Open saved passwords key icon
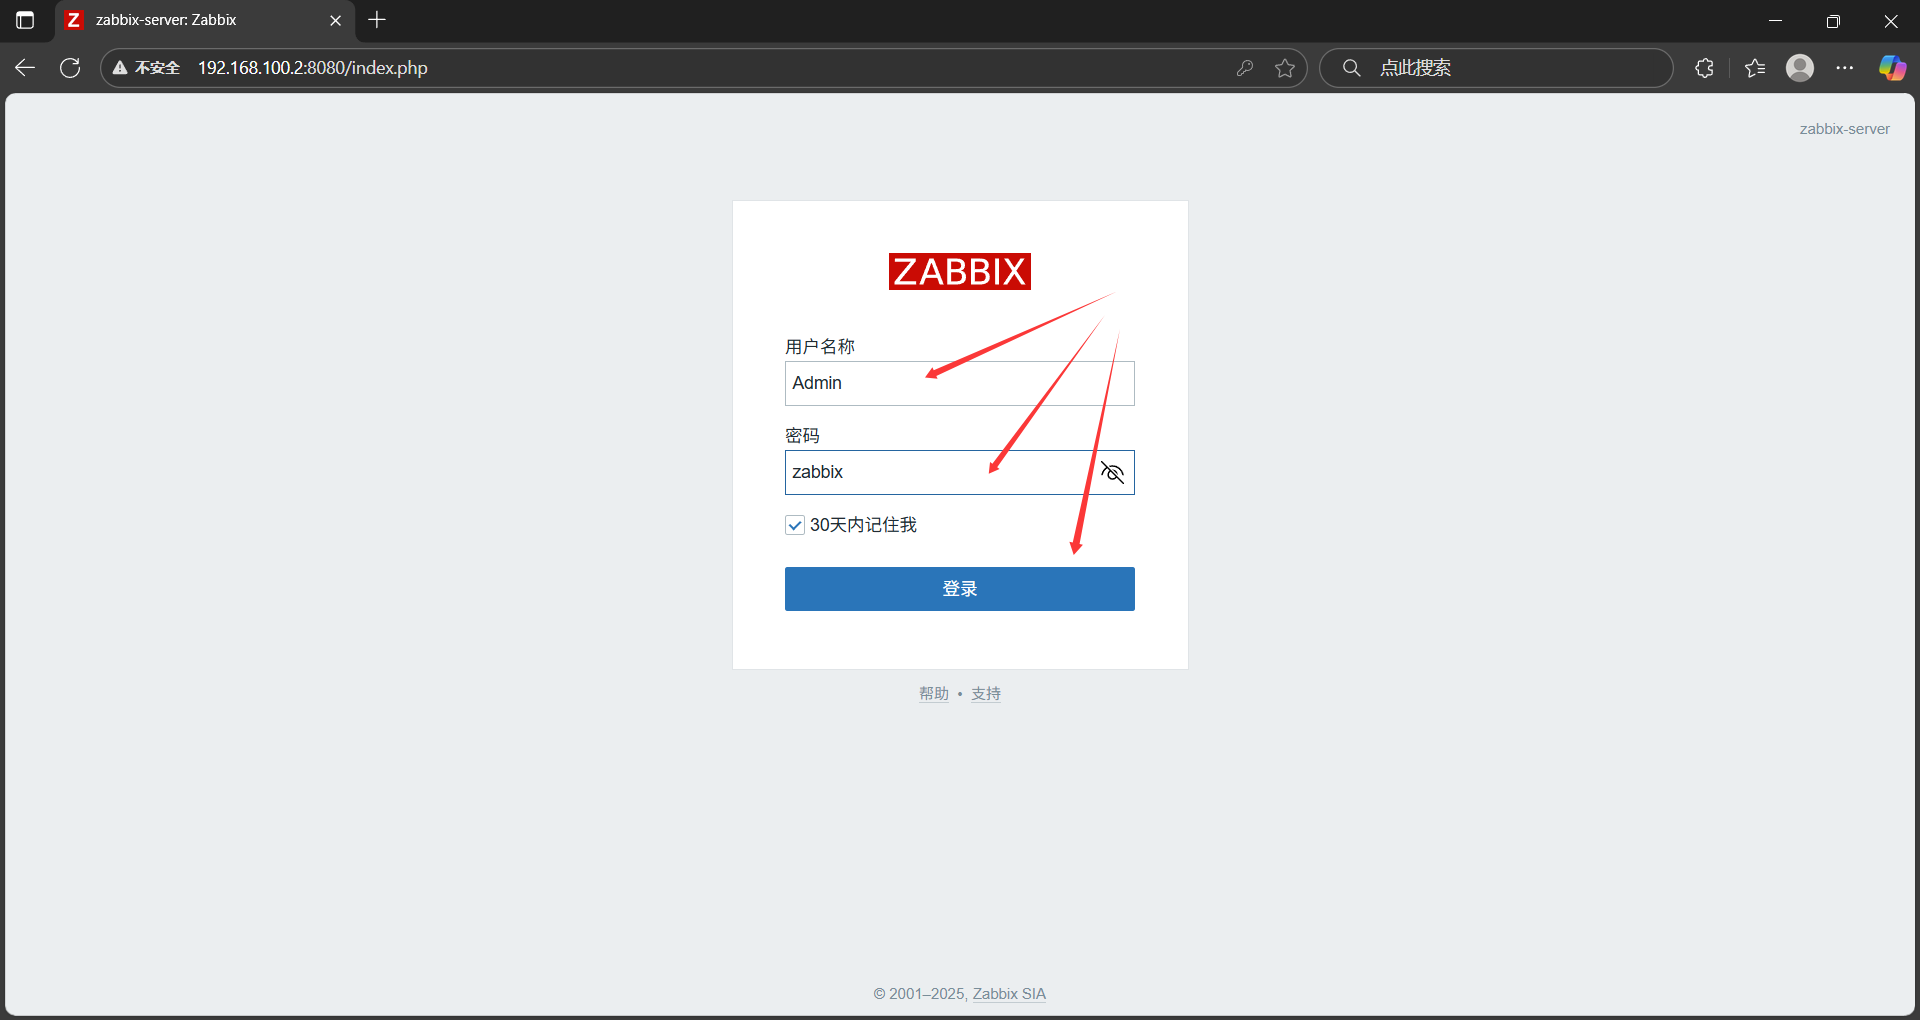 pos(1245,68)
